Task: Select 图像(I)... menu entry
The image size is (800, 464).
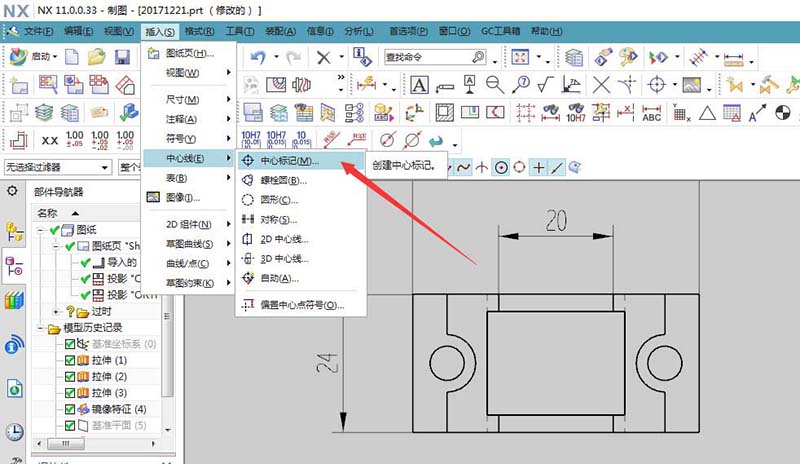Action: [188, 198]
